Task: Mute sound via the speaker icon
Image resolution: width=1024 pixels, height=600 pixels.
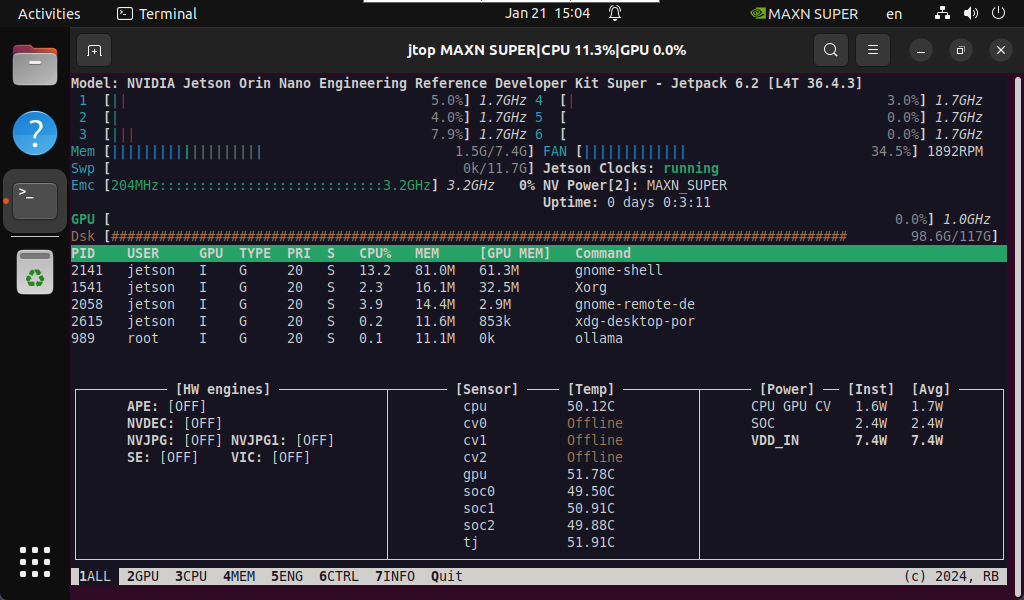Action: click(969, 13)
